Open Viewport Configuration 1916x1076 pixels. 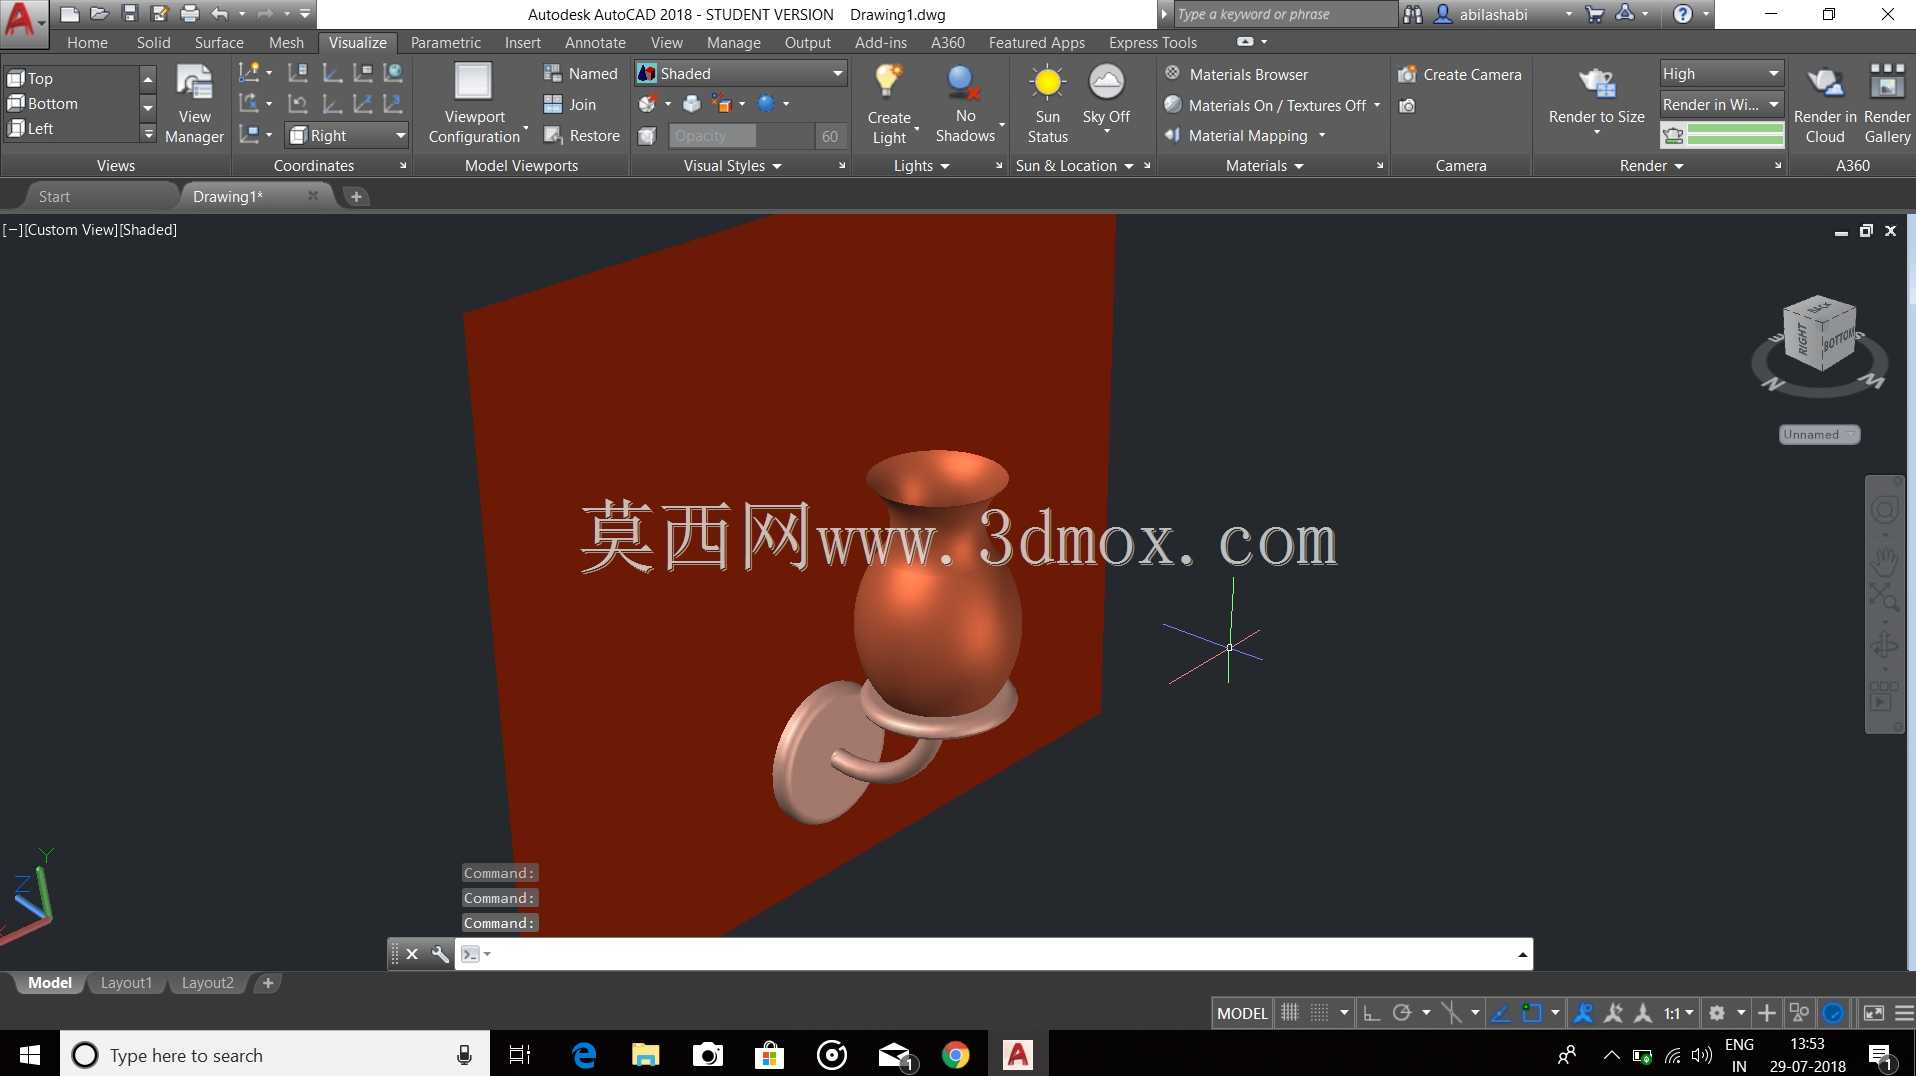click(474, 104)
